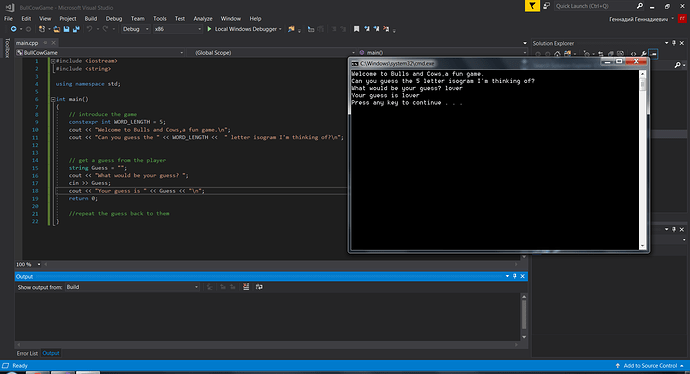Click the Save All toolbar icon
690x374 pixels.
point(76,29)
